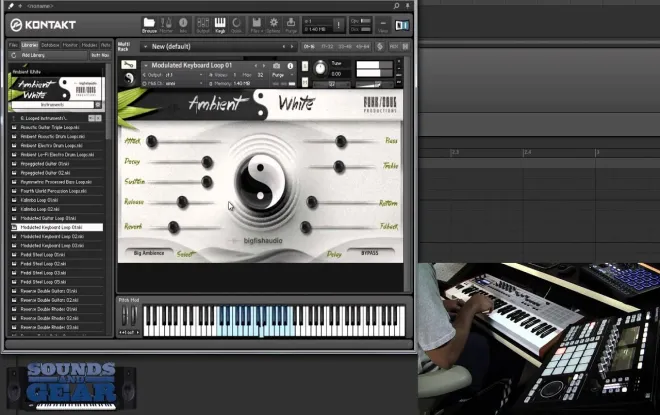Click the Reverb amount slider knob
660x415 pixels.
[173, 227]
